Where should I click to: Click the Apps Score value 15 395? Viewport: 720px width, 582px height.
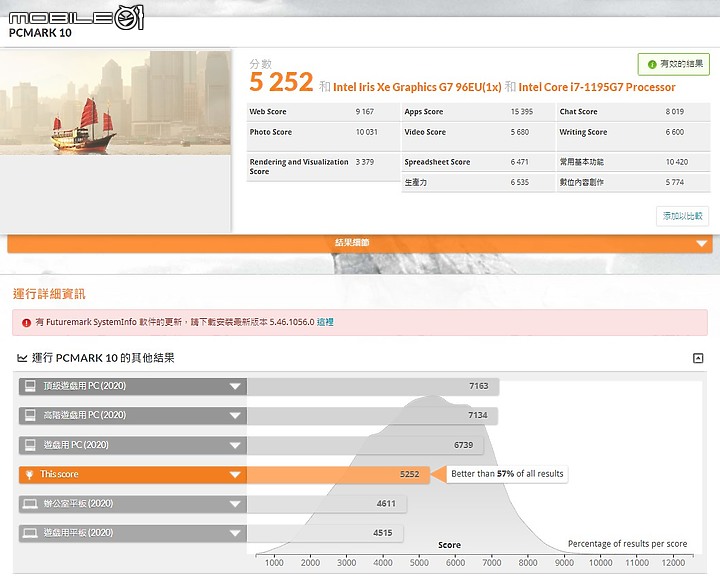(522, 112)
